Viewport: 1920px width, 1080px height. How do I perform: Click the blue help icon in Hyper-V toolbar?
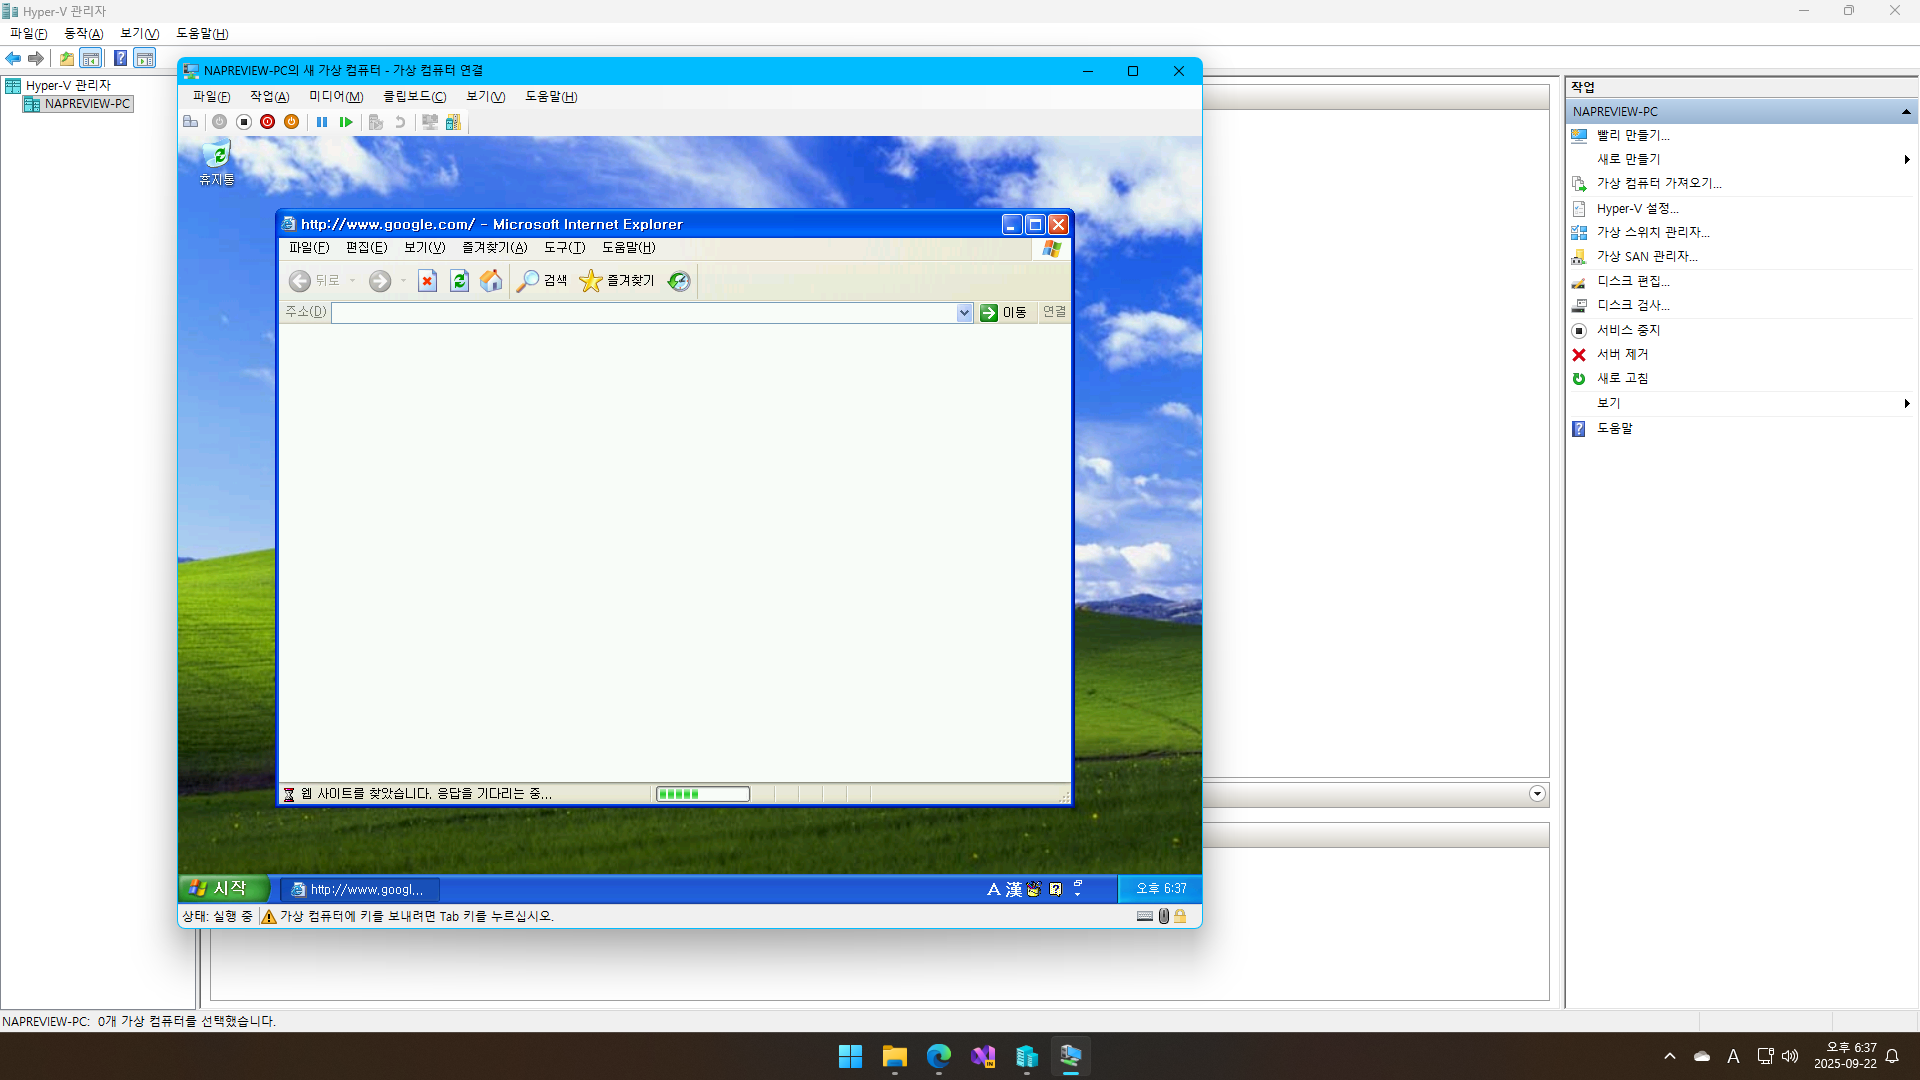120,58
